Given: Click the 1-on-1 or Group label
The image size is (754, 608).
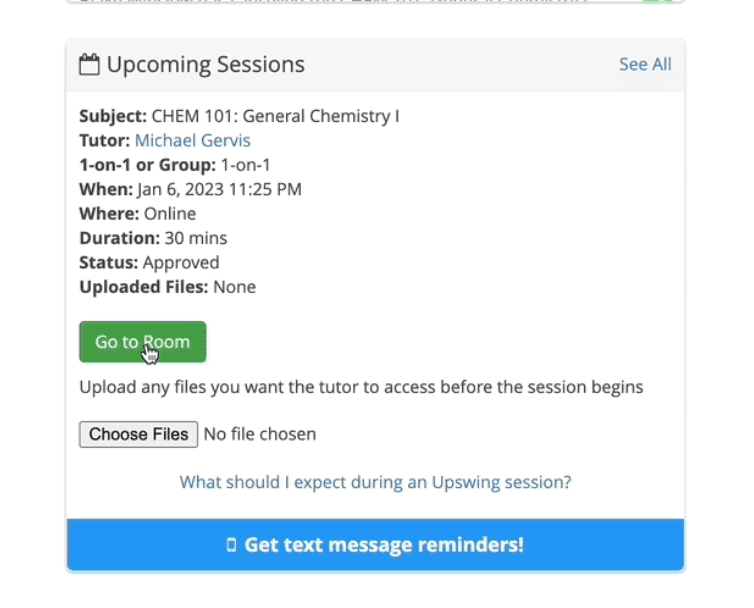Looking at the screenshot, I should click(147, 165).
